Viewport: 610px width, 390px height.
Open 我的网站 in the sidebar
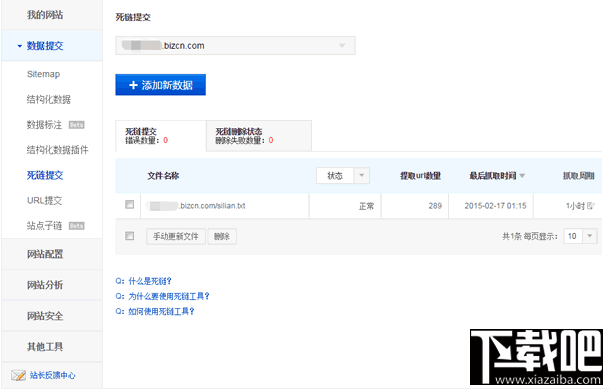(x=45, y=15)
